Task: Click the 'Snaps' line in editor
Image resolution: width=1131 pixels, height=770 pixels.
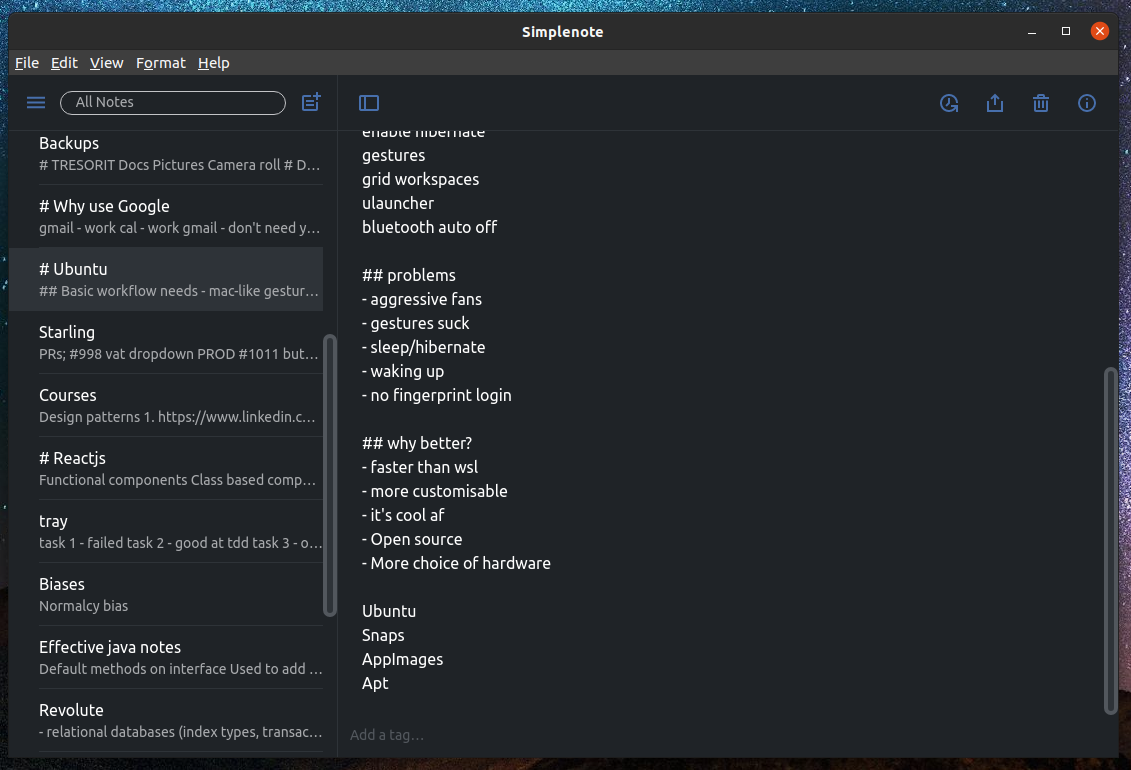Action: click(383, 635)
